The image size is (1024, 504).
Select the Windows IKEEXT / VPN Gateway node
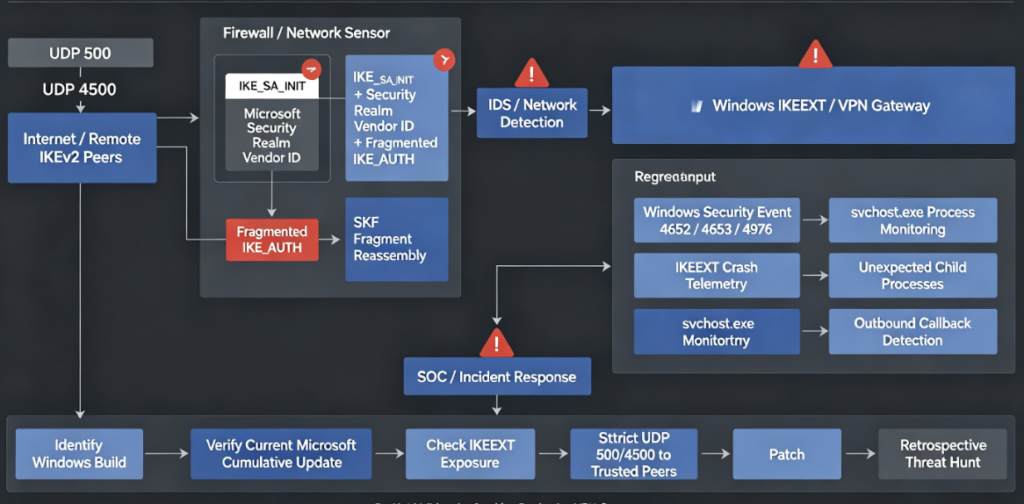click(813, 106)
